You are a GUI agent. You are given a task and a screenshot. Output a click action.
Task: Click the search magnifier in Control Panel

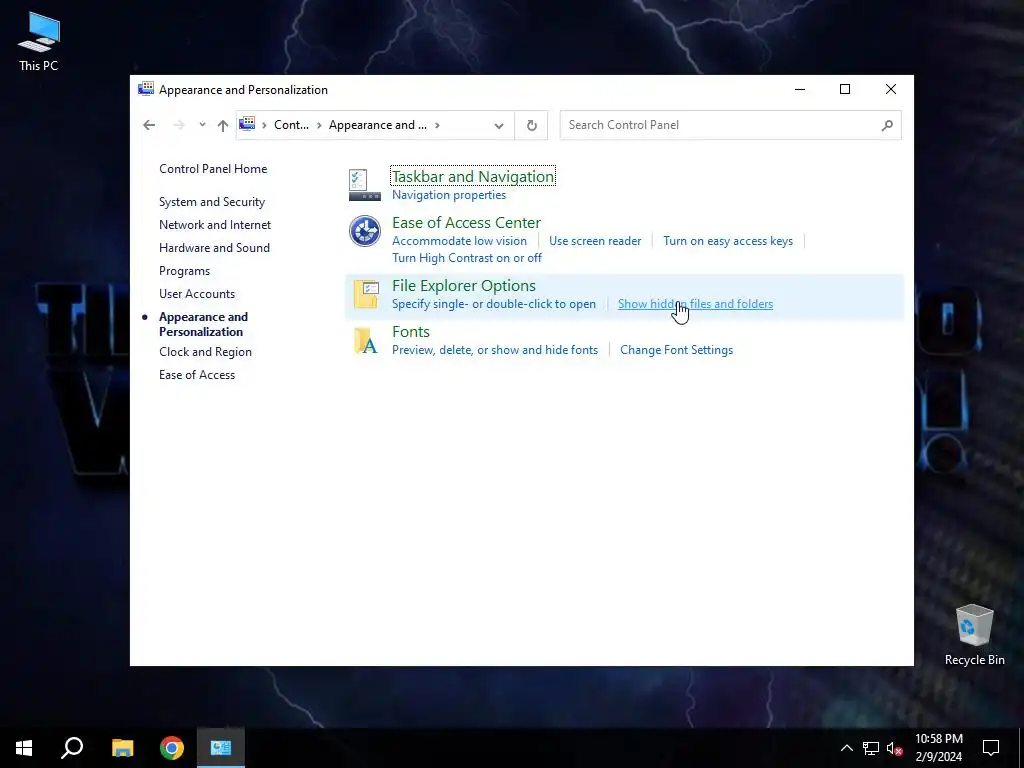click(887, 125)
